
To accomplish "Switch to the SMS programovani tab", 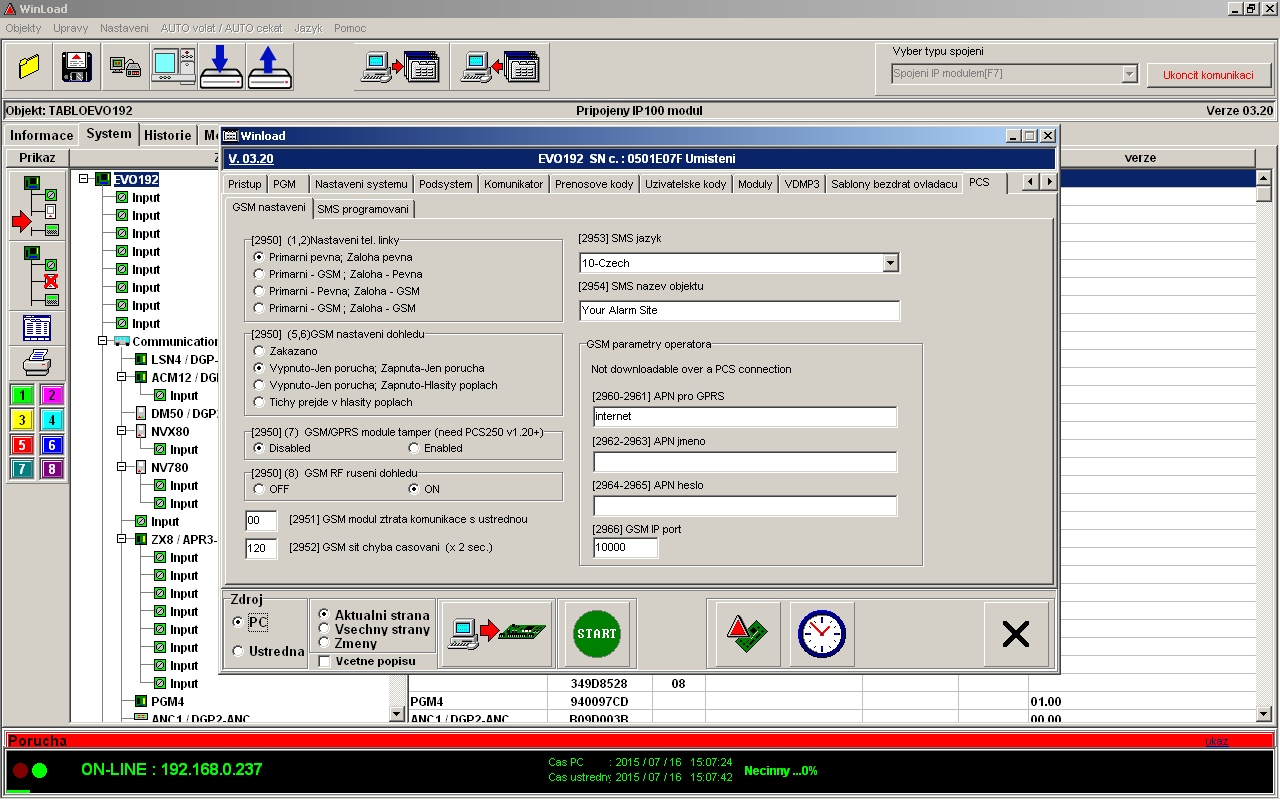I will click(x=362, y=209).
